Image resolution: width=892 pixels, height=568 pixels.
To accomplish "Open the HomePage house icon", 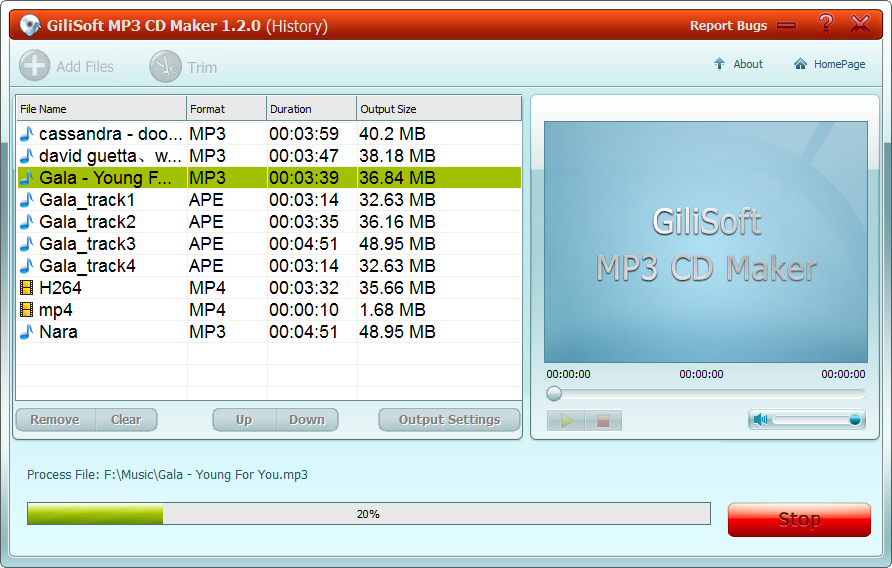I will (x=800, y=64).
